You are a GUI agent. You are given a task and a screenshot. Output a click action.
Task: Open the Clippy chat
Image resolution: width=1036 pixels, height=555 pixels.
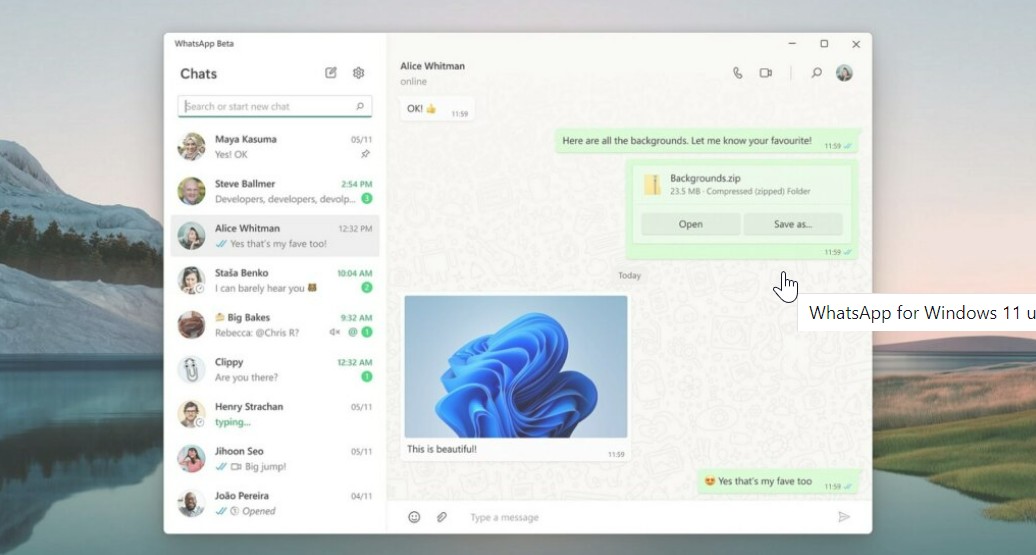pos(275,369)
